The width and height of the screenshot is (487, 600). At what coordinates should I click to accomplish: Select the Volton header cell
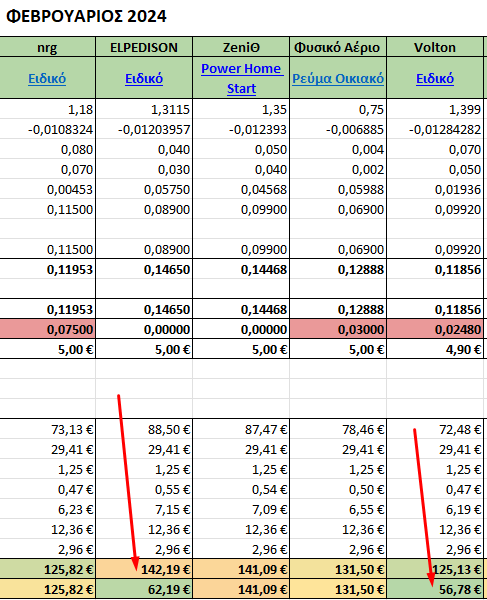coord(435,47)
